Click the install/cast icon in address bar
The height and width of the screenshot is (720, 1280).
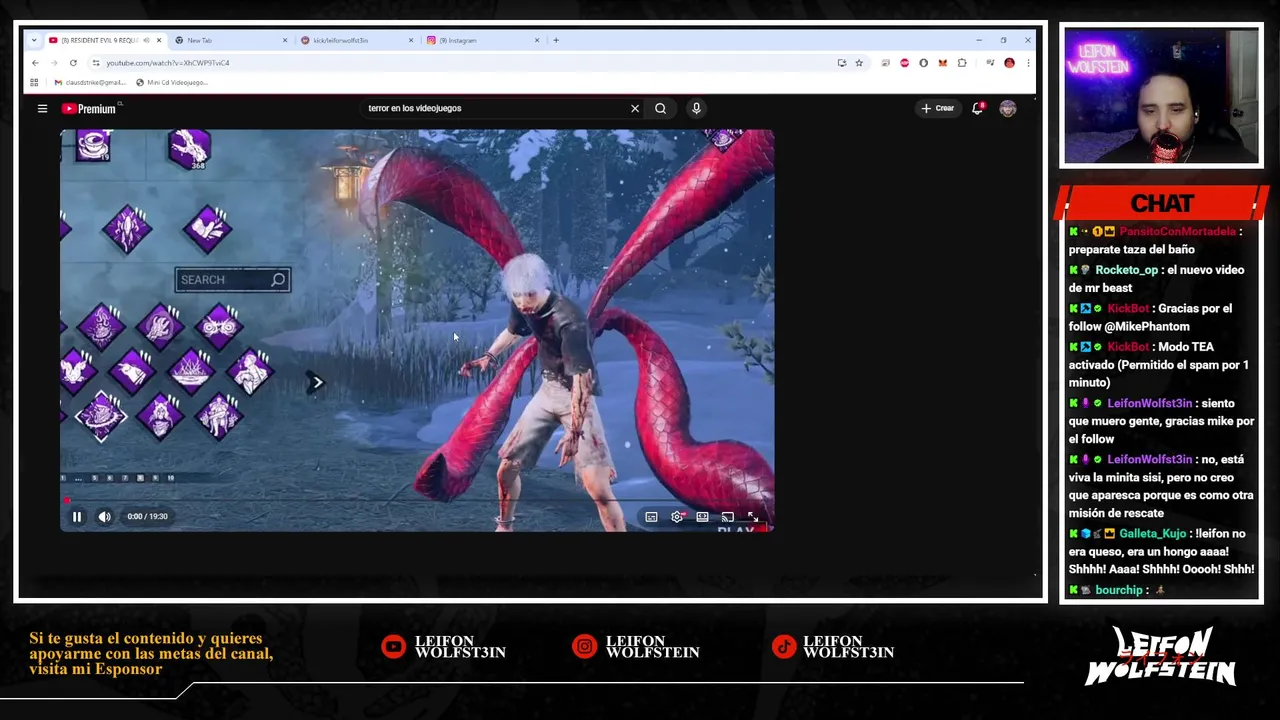pyautogui.click(x=842, y=63)
